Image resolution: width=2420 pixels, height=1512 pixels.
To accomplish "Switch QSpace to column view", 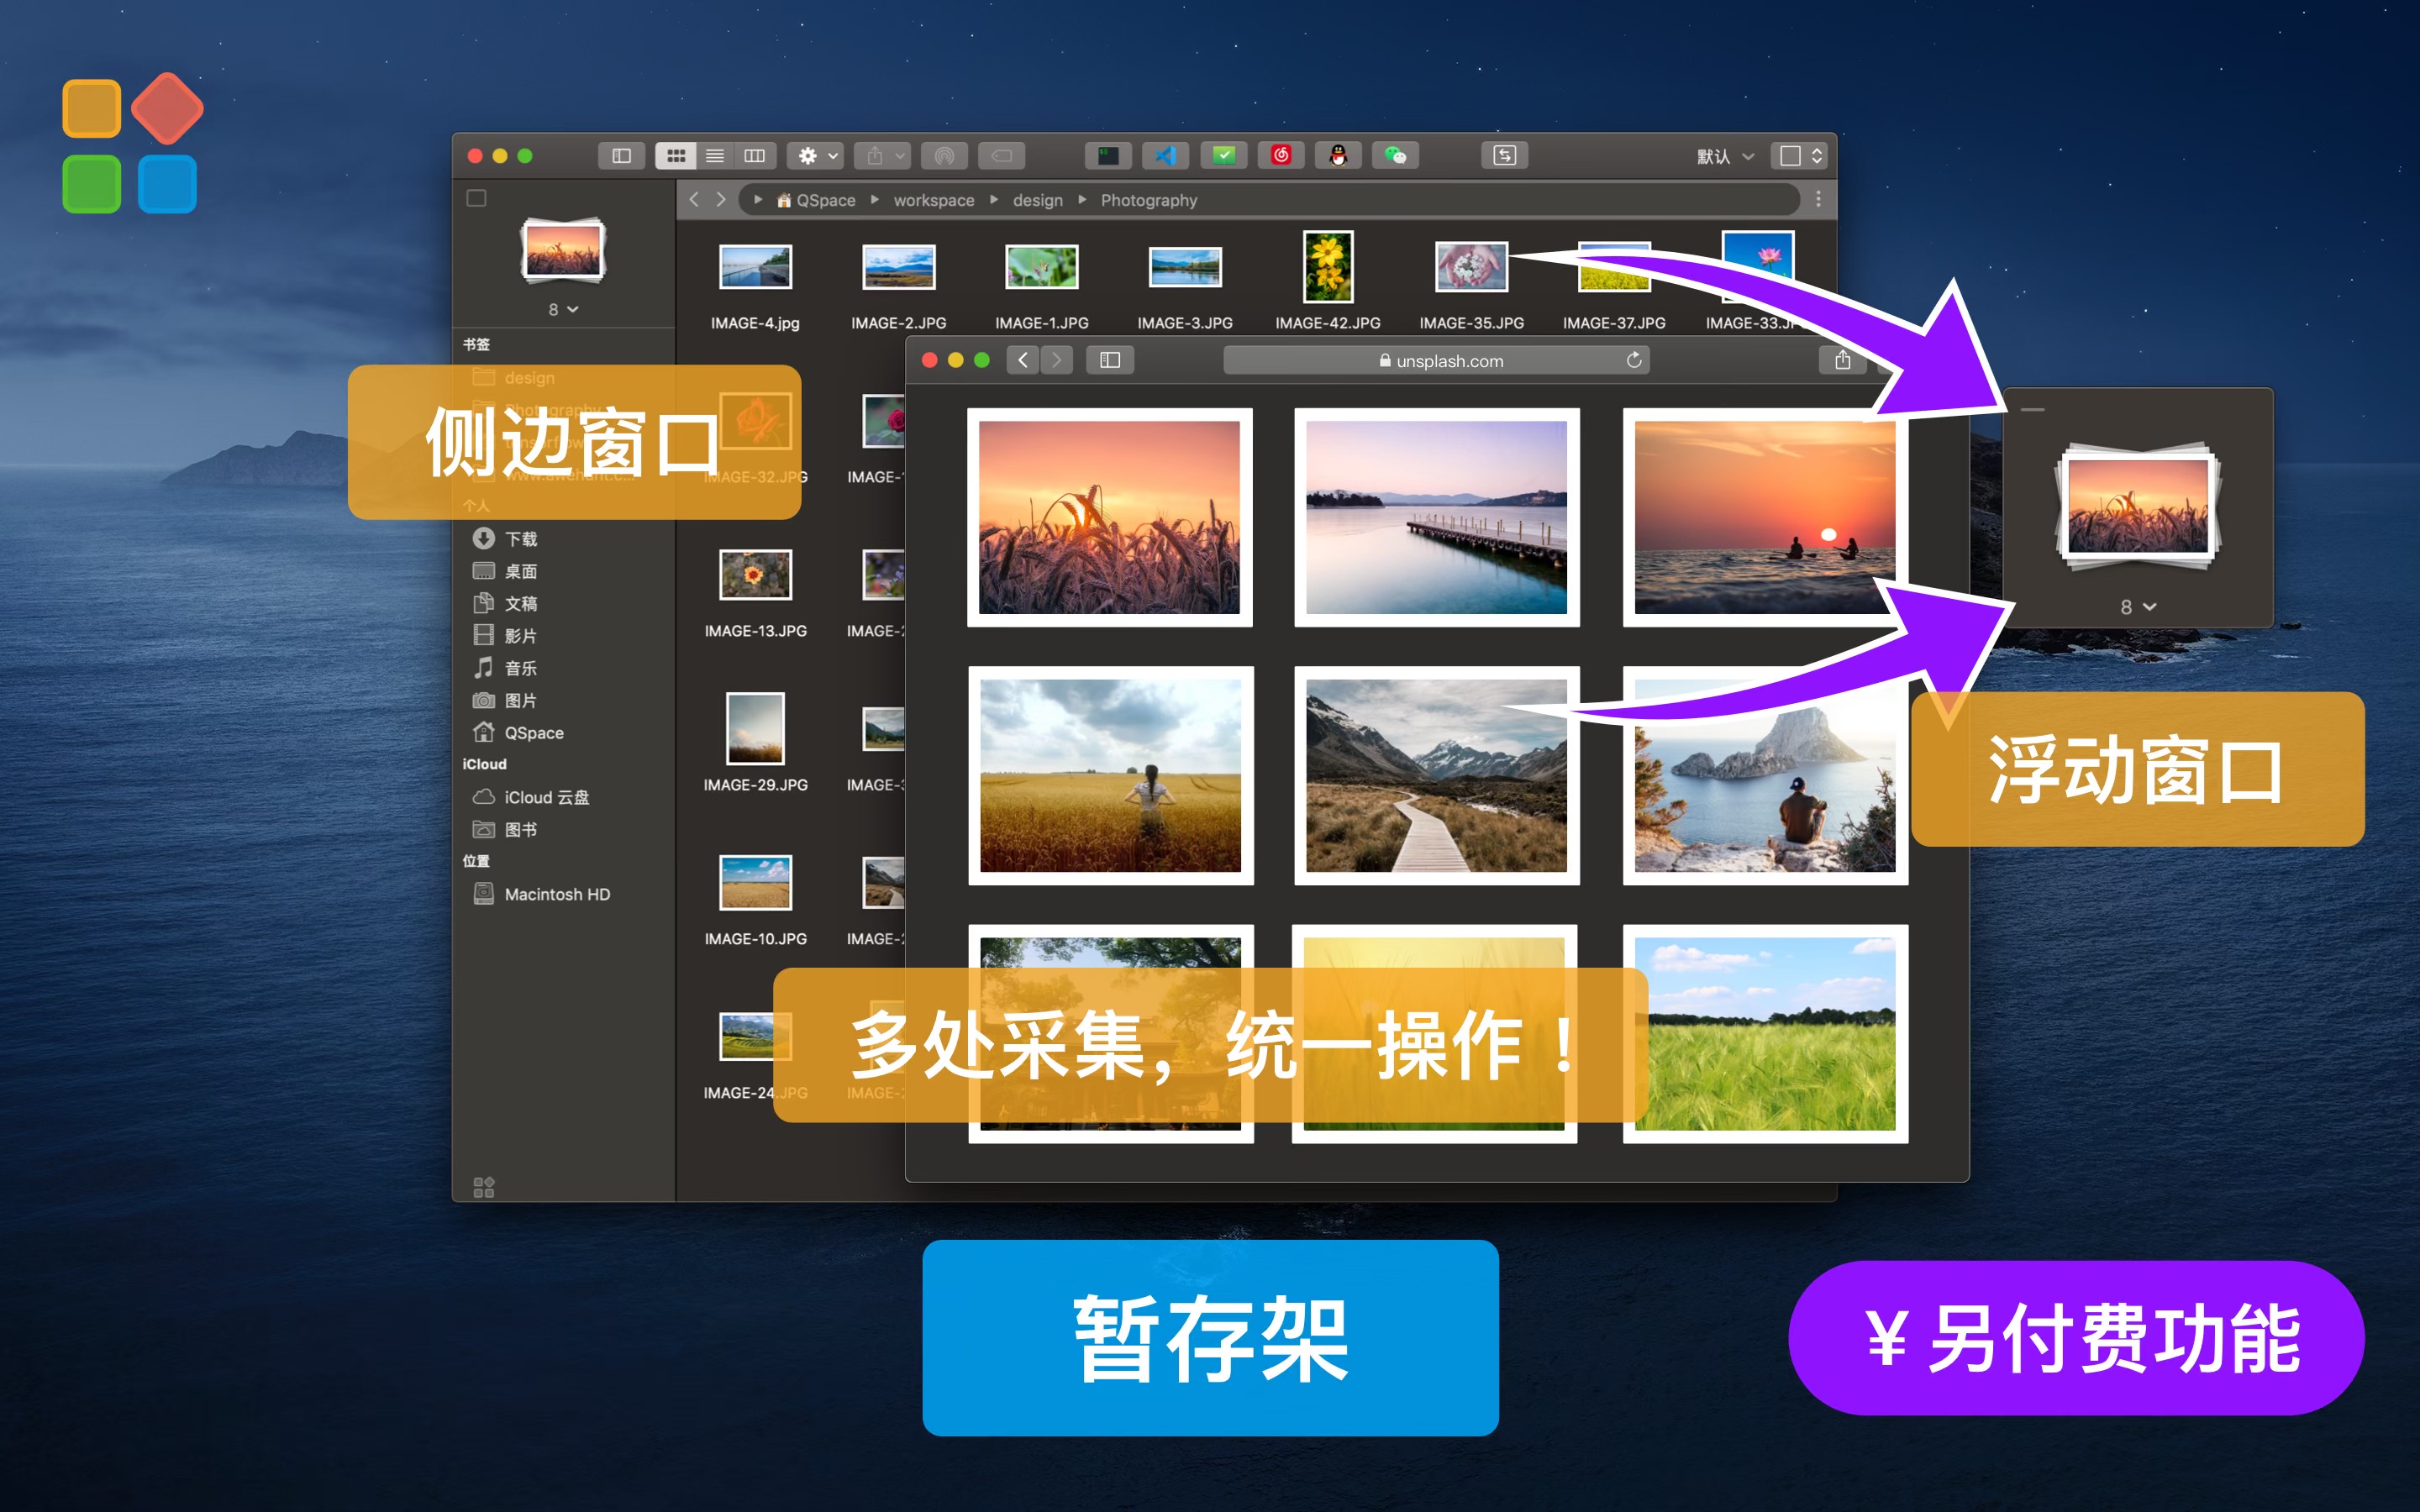I will [754, 156].
